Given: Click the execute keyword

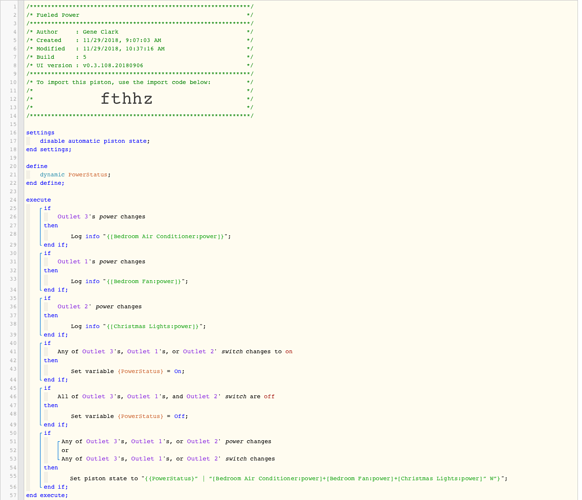Looking at the screenshot, I should 38,200.
